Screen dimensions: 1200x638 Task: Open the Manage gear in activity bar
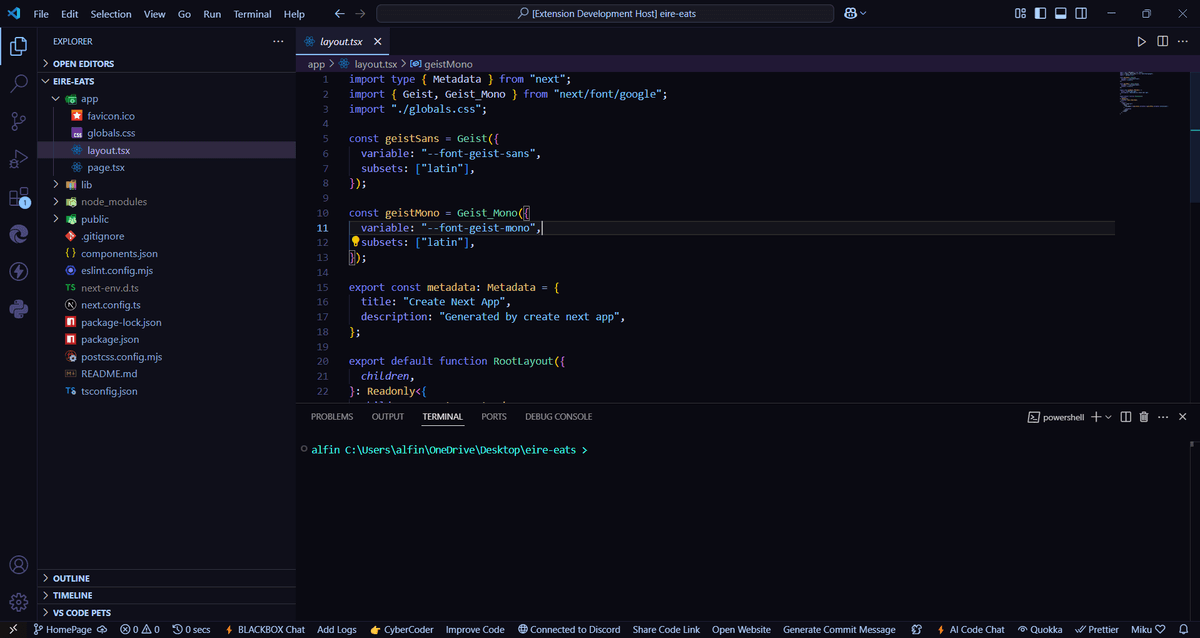[18, 602]
